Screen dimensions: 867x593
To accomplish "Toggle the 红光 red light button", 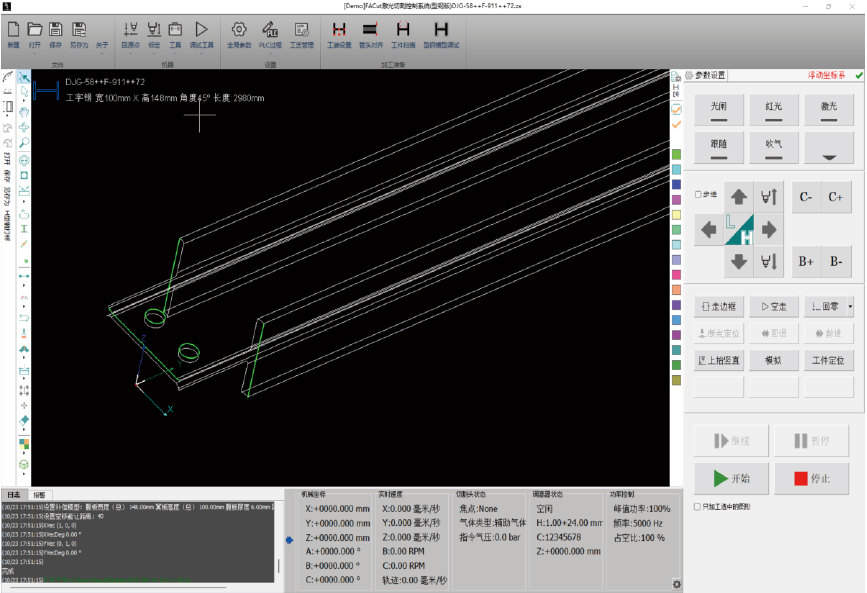I will click(x=774, y=110).
